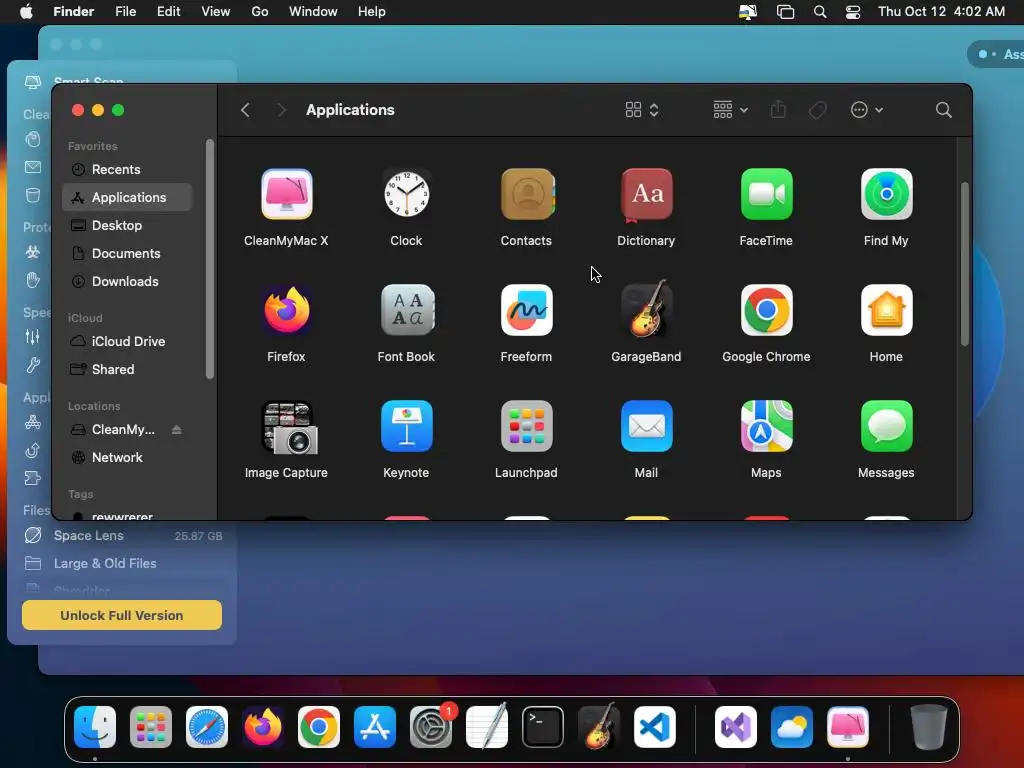Viewport: 1024px width, 768px height.
Task: Open the File menu
Action: pyautogui.click(x=125, y=12)
